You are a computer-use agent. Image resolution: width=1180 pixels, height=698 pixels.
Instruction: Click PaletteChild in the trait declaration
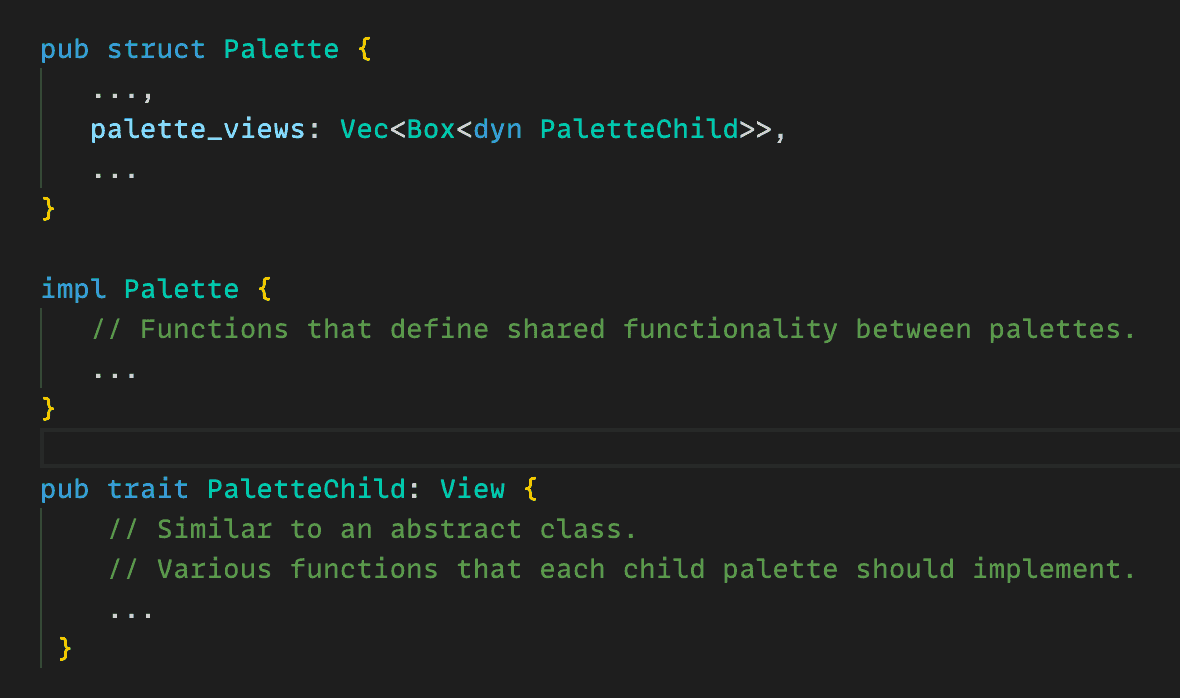(306, 489)
